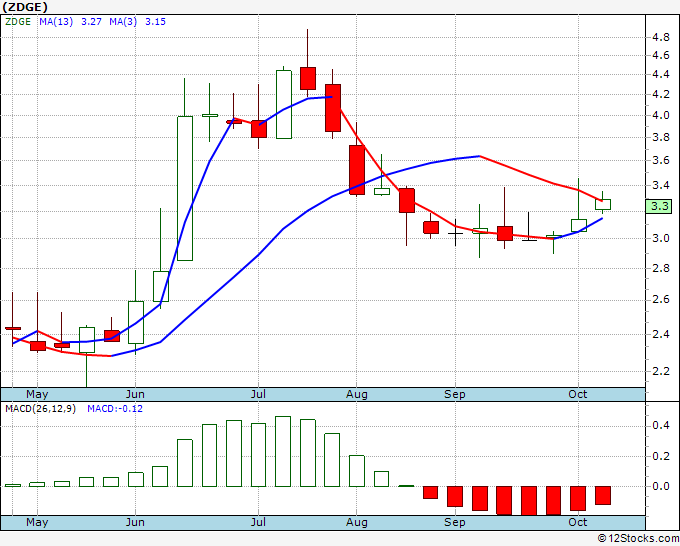Click the Aug label on price chart axis

coord(357,395)
